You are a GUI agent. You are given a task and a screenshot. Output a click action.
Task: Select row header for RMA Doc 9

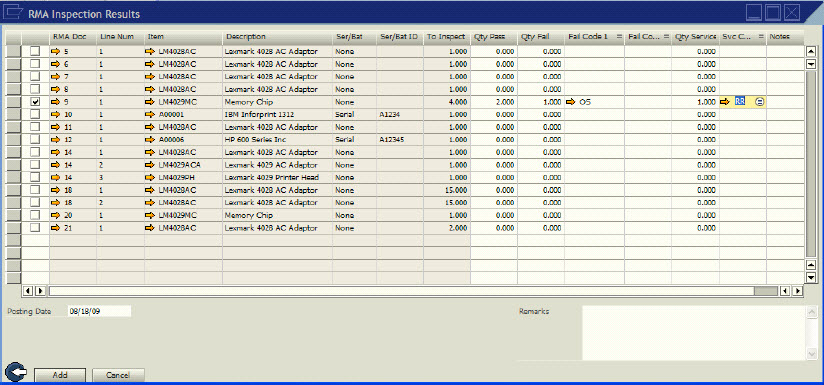pos(13,102)
